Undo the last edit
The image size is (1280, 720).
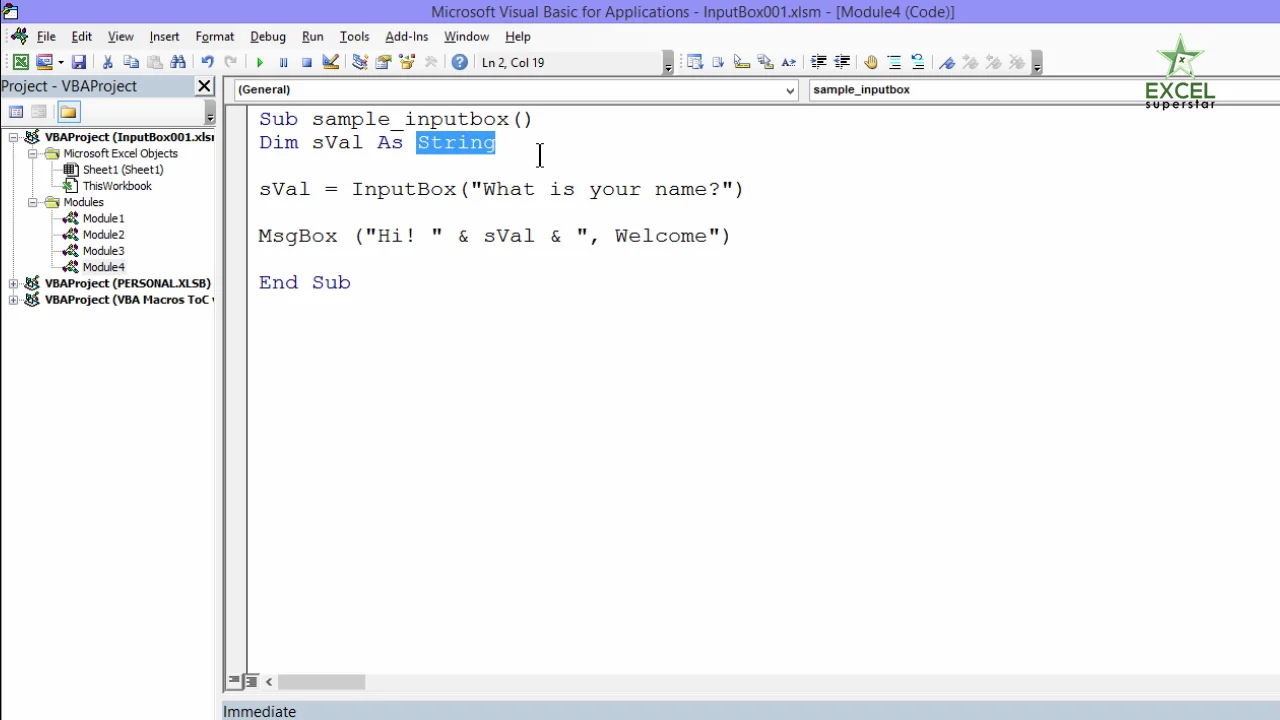(207, 62)
